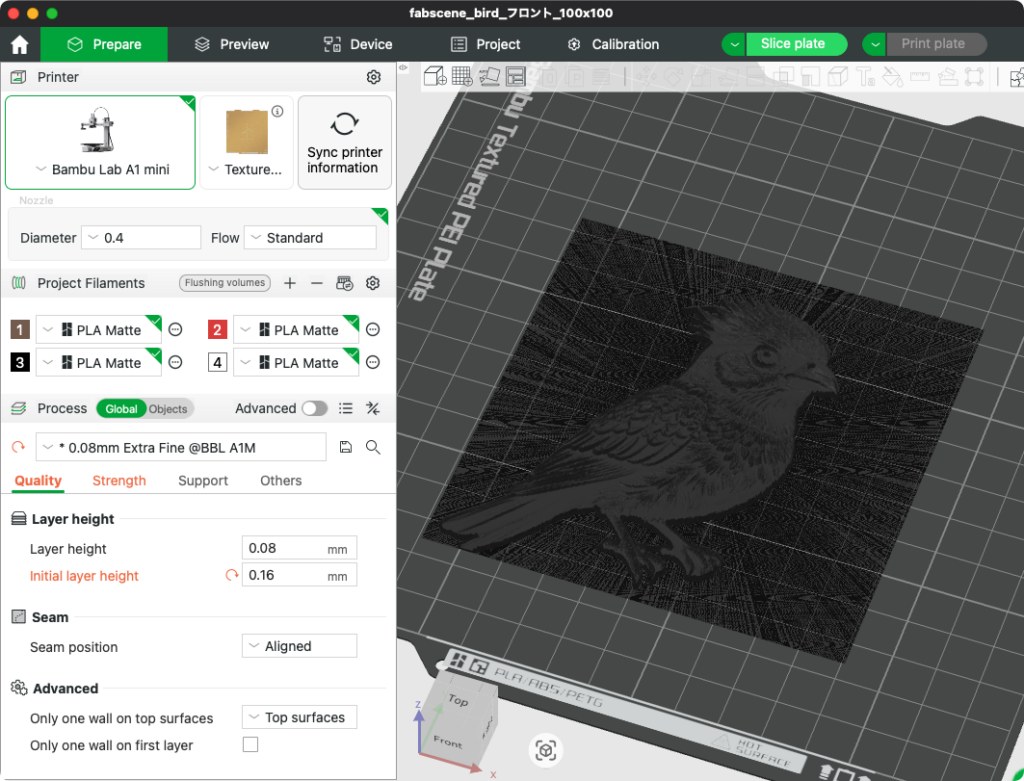
Task: Open filament 4 PLA Matte dropdown
Action: tap(296, 362)
